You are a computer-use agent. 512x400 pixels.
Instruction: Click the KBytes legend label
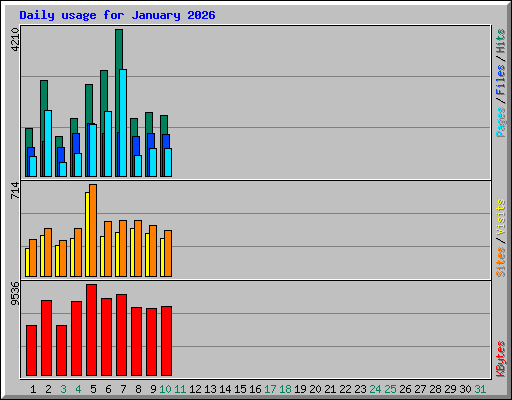[x=500, y=359]
